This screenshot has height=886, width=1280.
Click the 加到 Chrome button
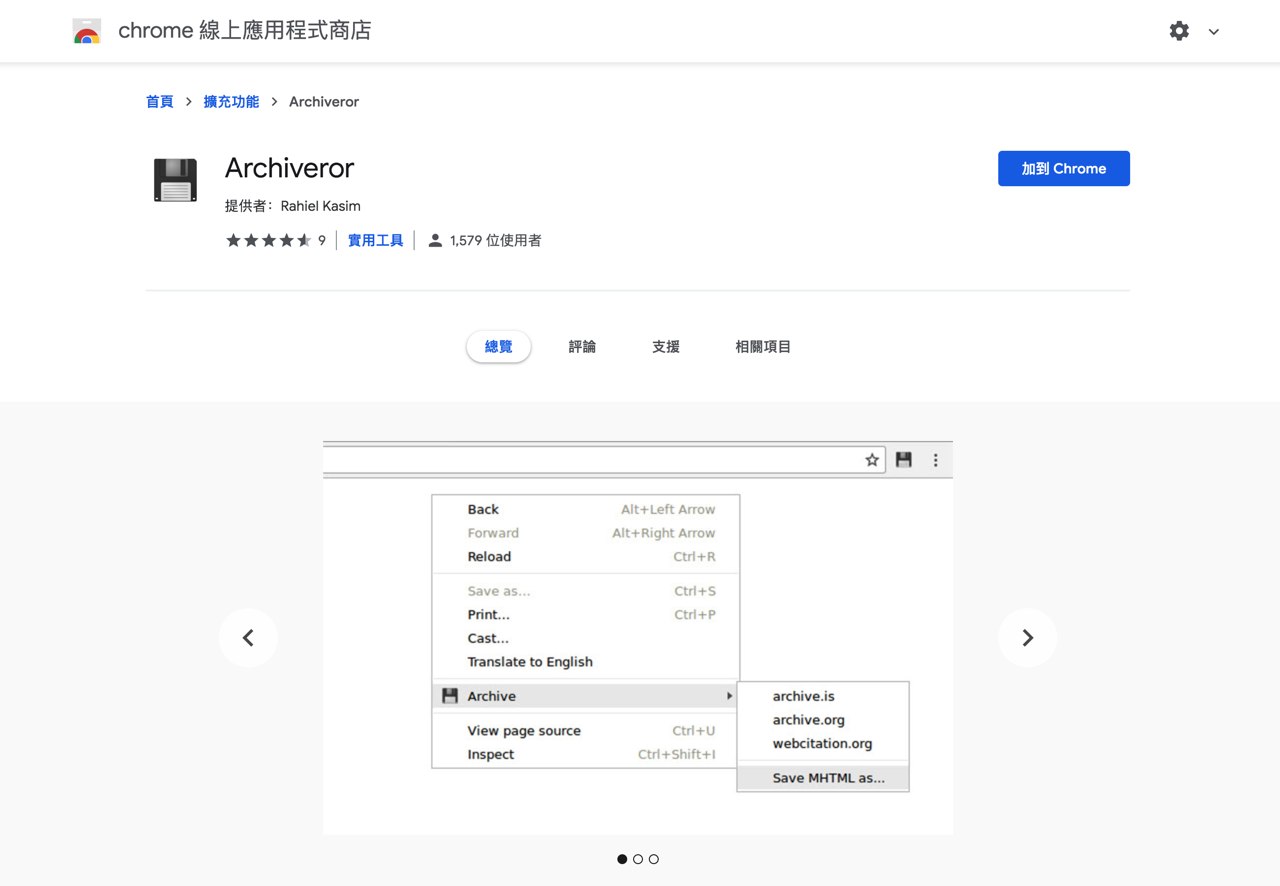pos(1064,169)
